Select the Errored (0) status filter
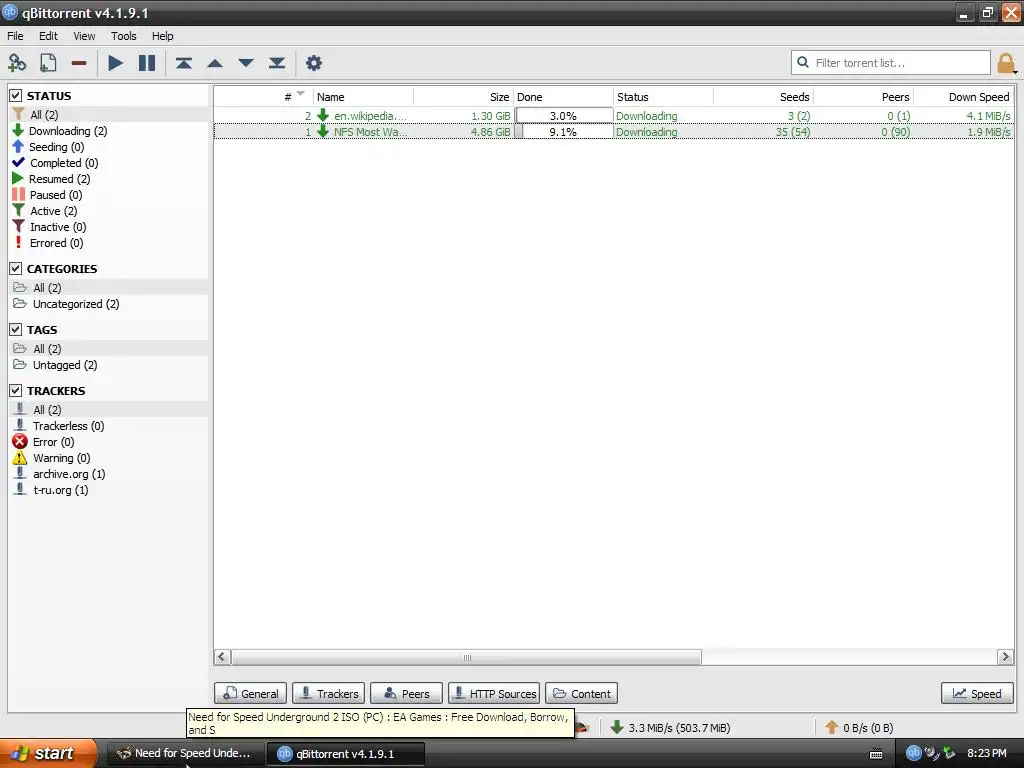Viewport: 1024px width, 768px height. 56,243
